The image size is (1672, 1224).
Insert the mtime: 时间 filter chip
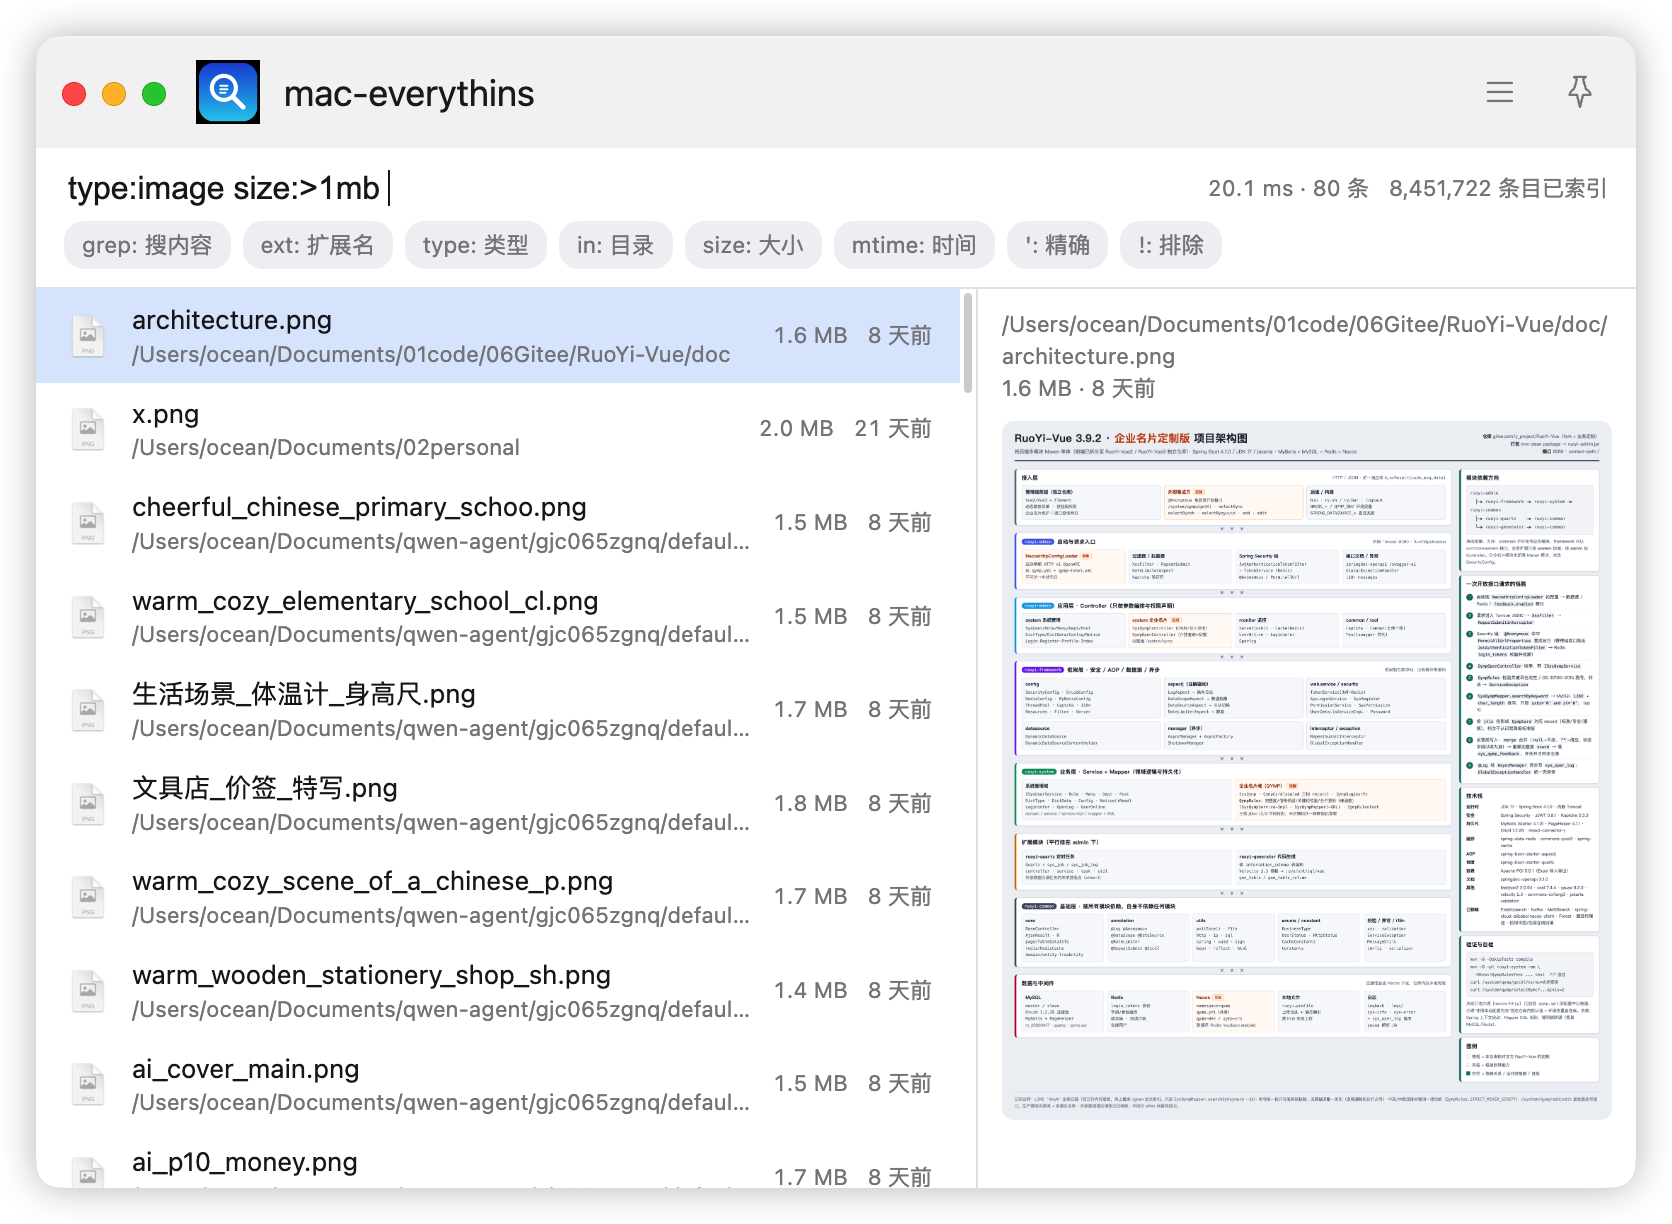click(x=914, y=245)
